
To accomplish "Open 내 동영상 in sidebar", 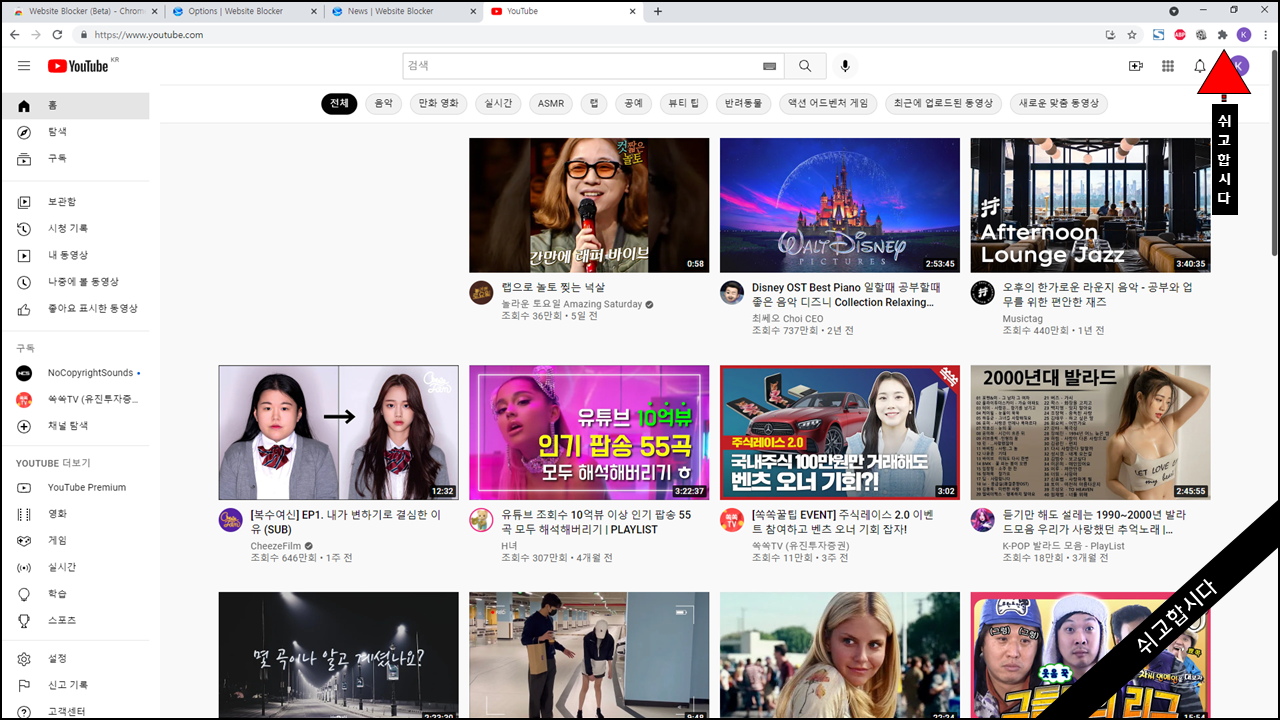I will pos(75,255).
